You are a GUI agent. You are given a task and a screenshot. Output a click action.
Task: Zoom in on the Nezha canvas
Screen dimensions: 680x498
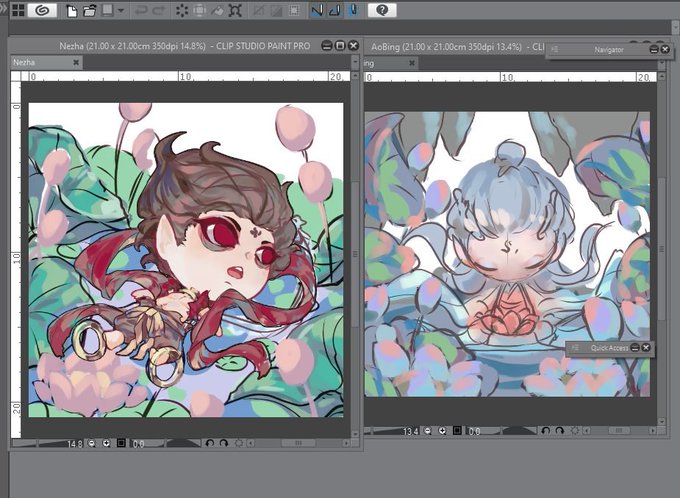click(x=106, y=443)
